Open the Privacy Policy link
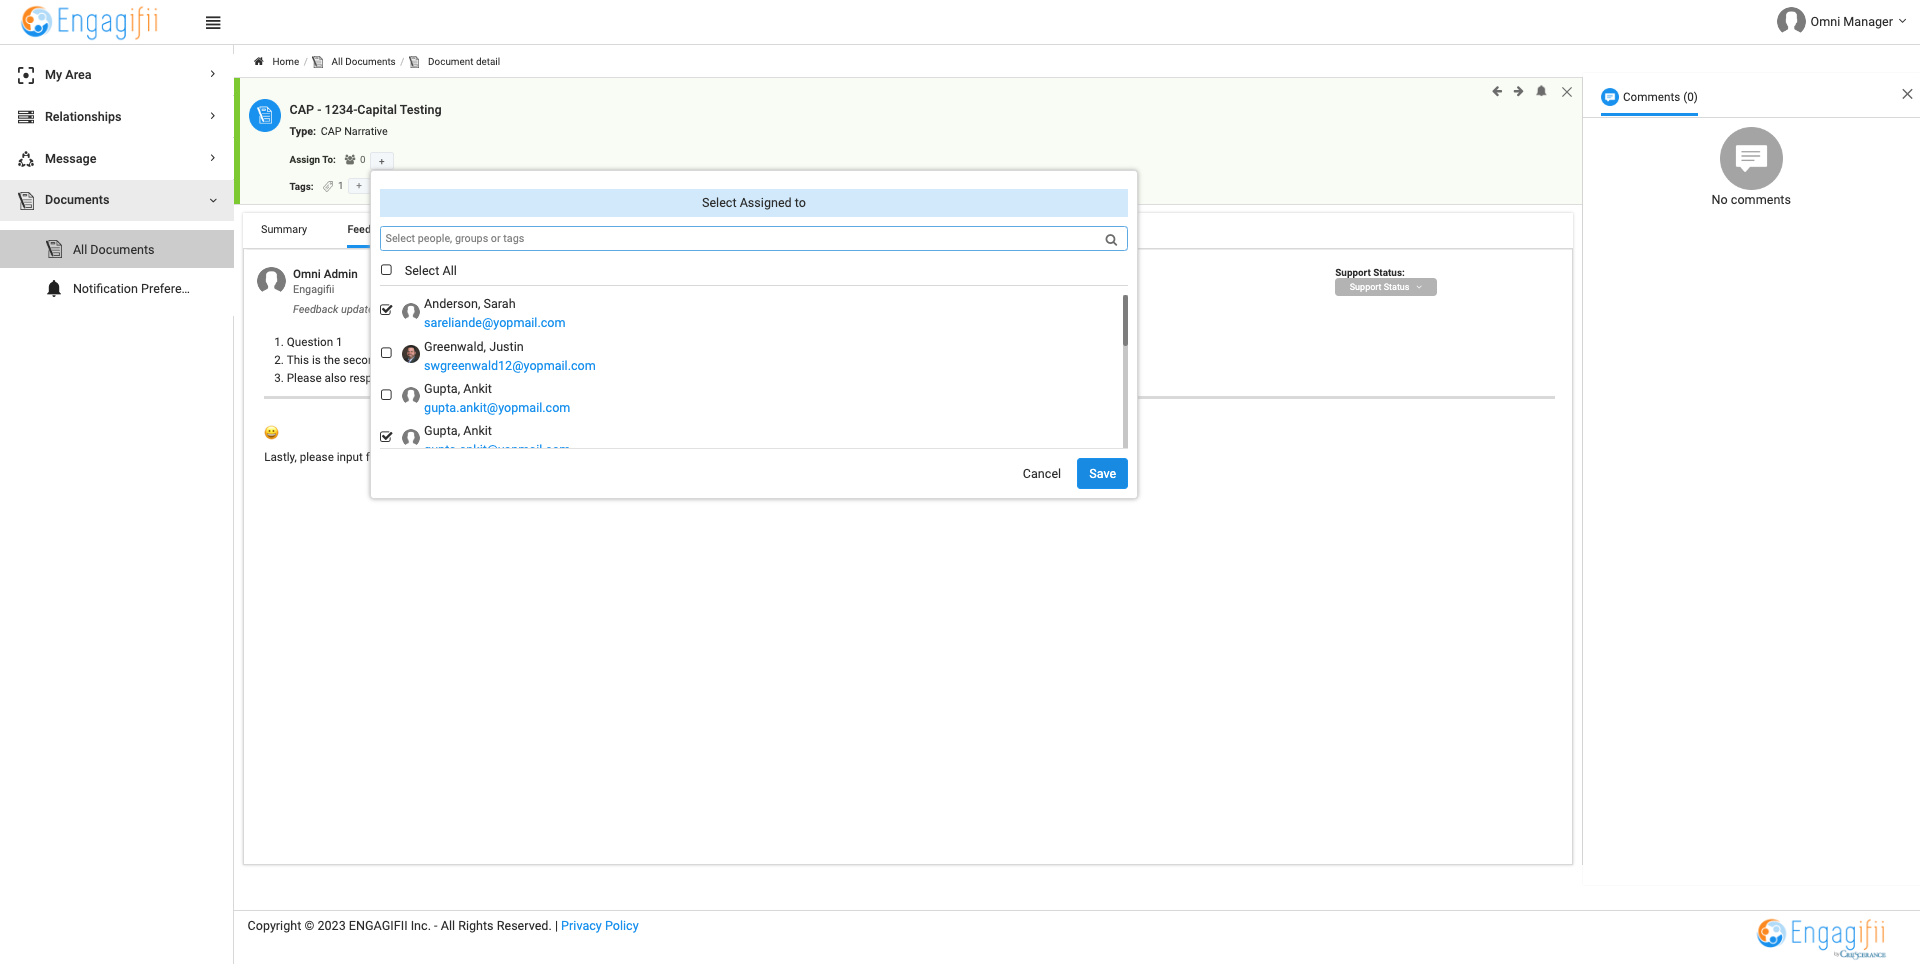The width and height of the screenshot is (1920, 966). [599, 926]
